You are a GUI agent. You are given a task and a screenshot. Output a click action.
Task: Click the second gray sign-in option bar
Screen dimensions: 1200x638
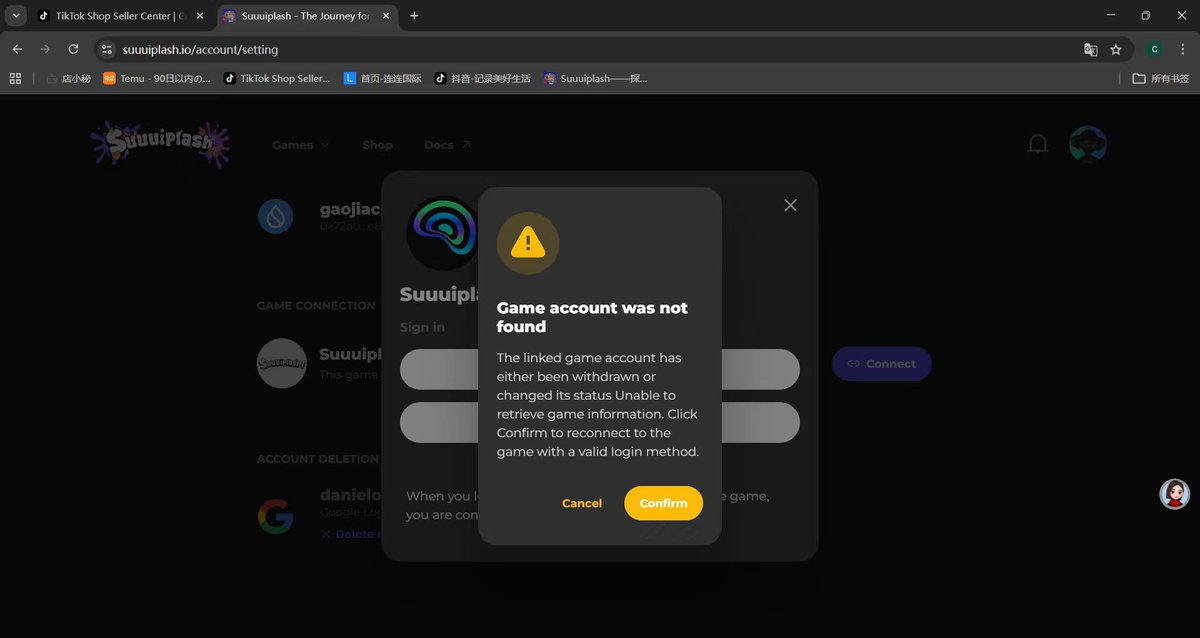tap(600, 422)
